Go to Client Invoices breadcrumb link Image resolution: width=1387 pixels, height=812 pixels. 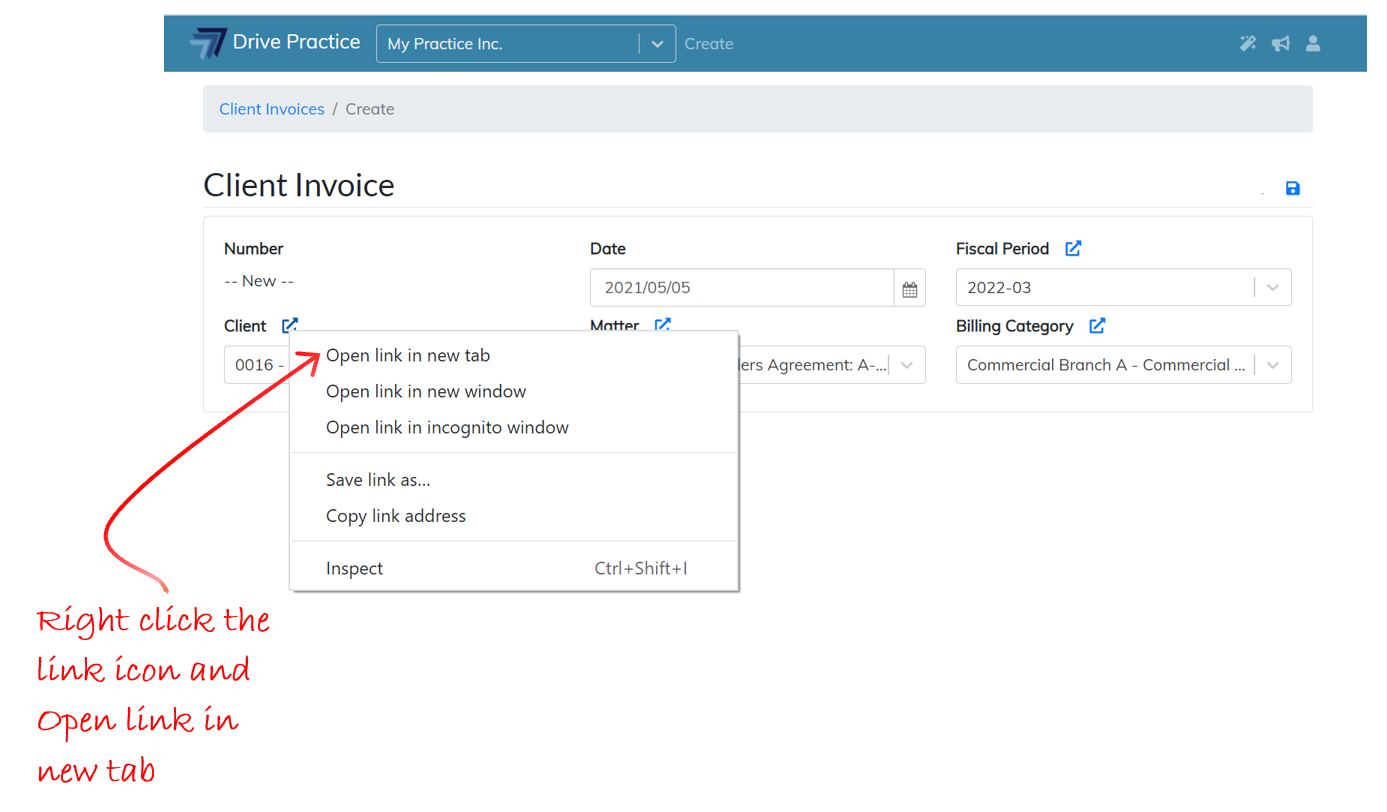coord(272,109)
